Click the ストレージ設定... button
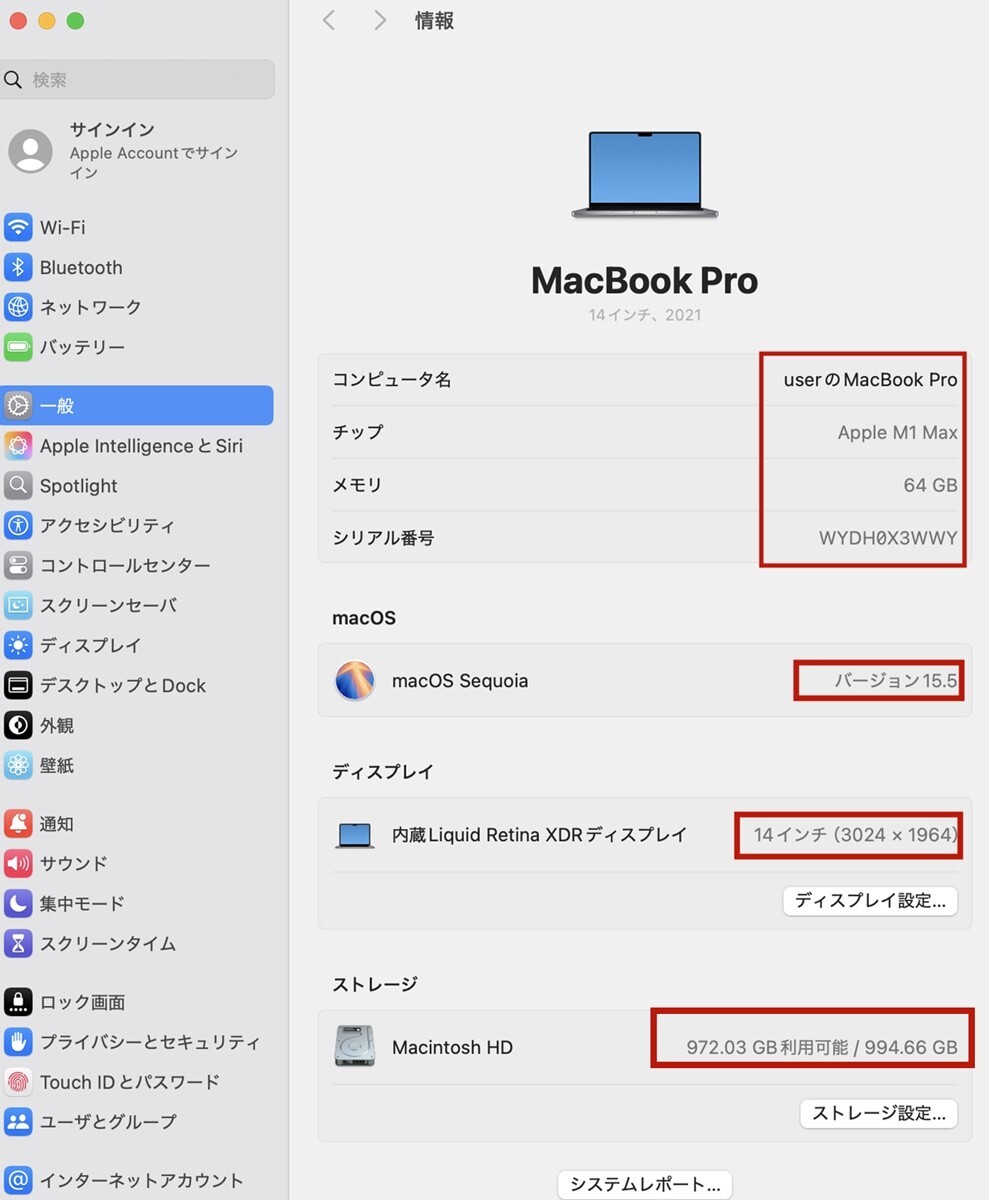The height and width of the screenshot is (1200, 989). pyautogui.click(x=878, y=1113)
